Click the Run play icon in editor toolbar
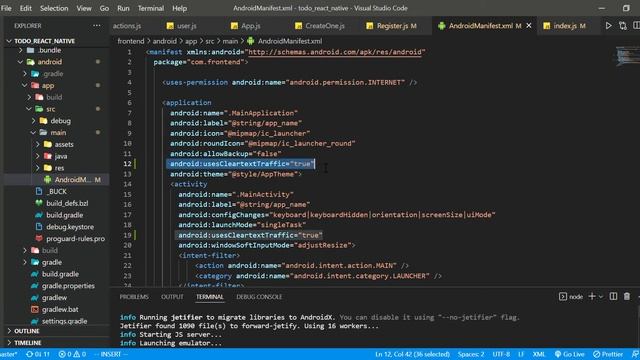 [608, 26]
